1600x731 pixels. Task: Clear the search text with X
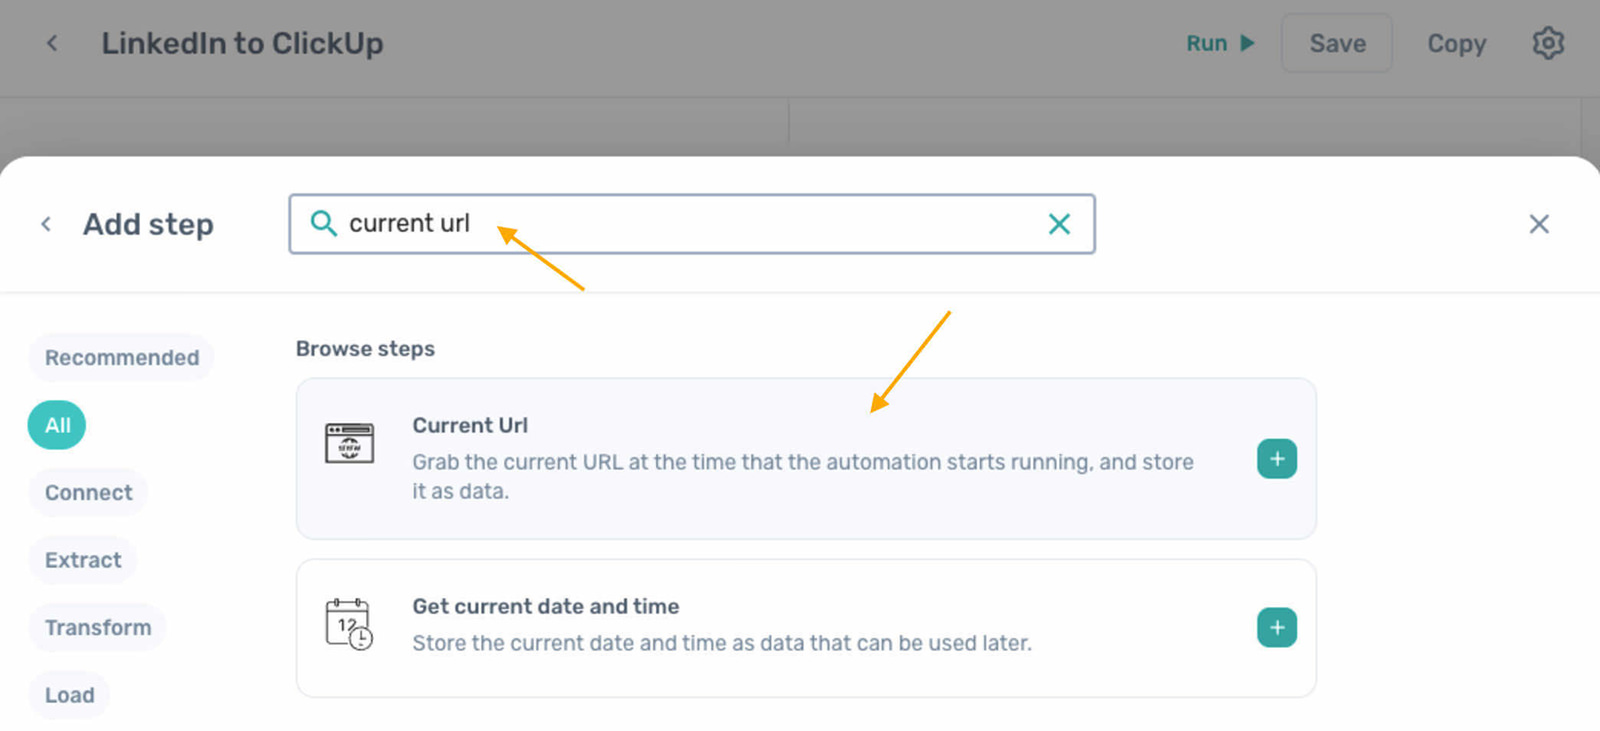1059,223
